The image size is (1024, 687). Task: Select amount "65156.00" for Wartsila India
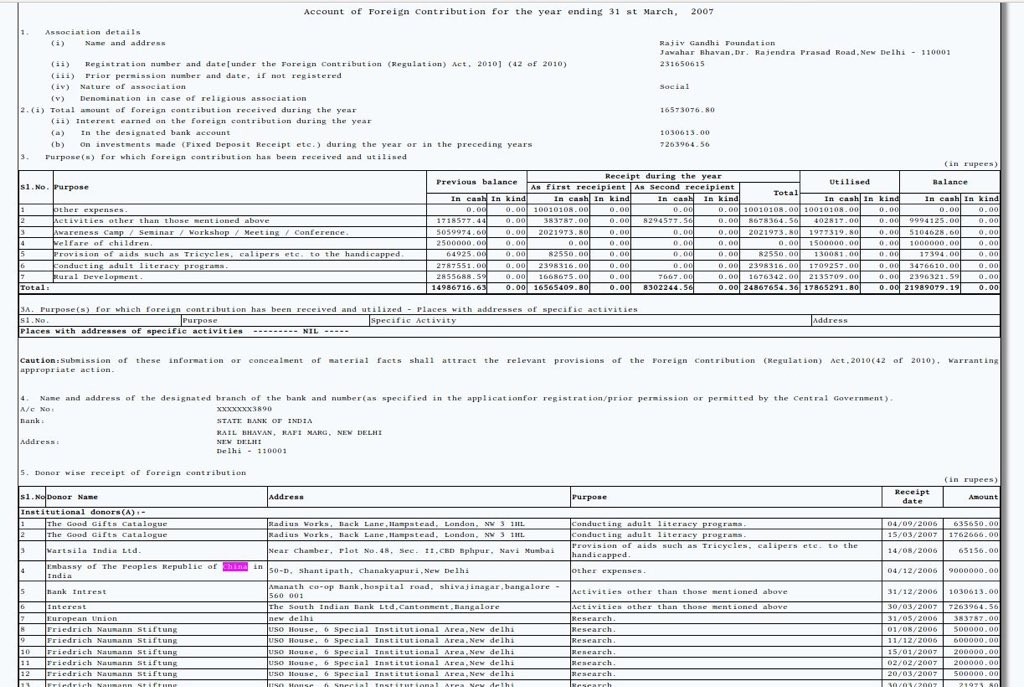point(977,551)
